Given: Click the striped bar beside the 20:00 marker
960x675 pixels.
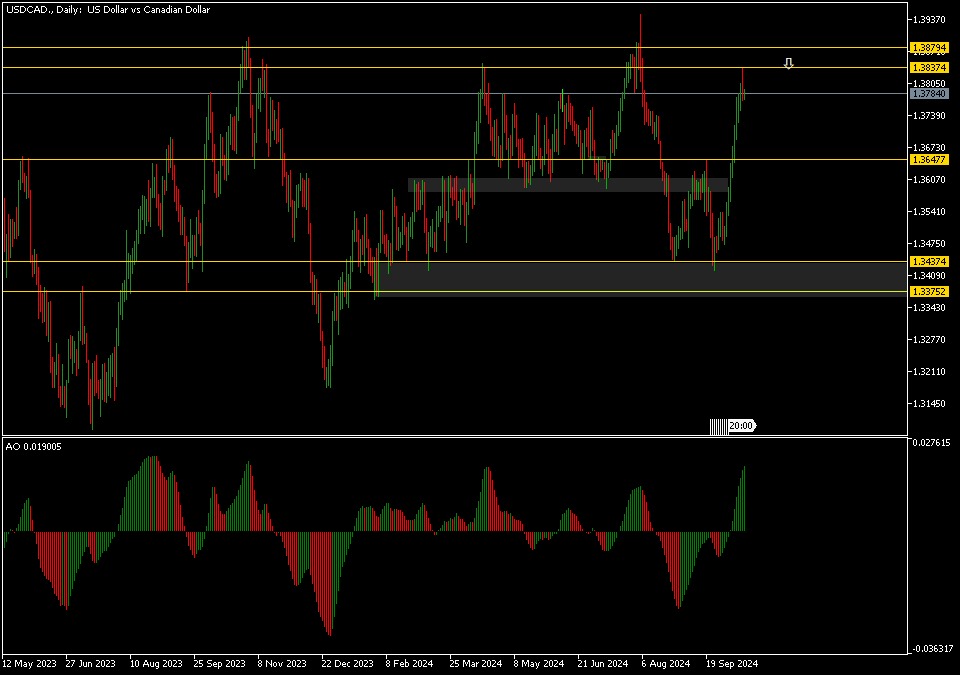Looking at the screenshot, I should tap(719, 426).
